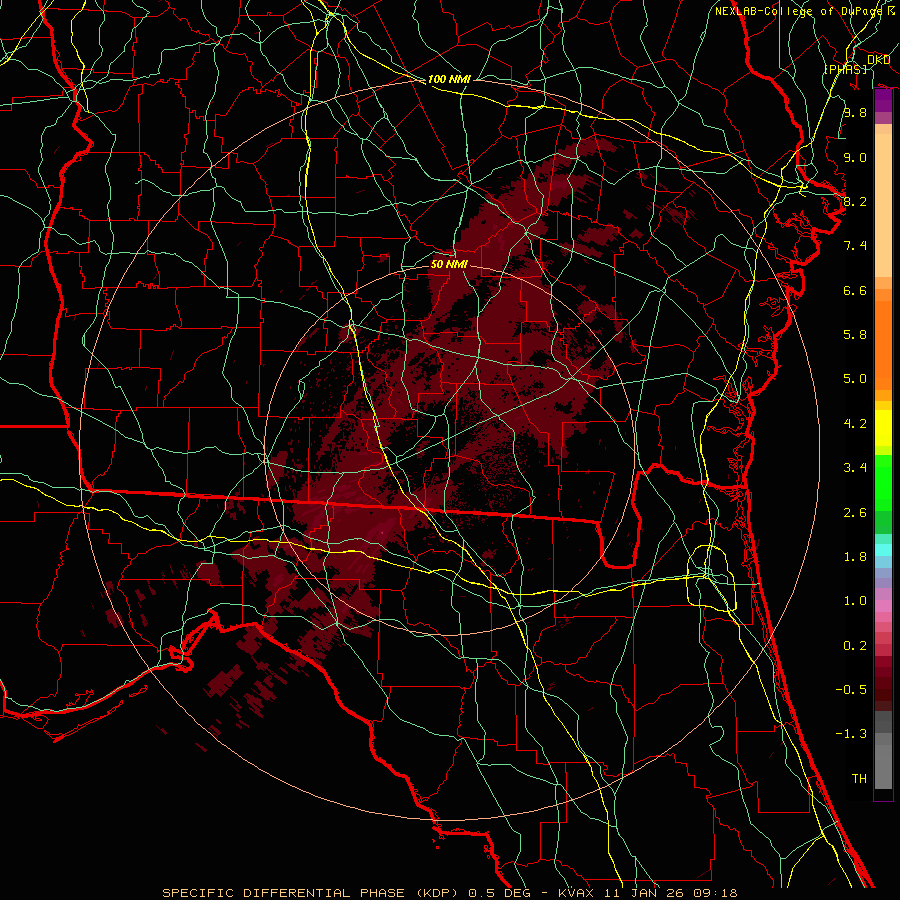Click the '9.8' scale value
Screen dimensions: 900x900
(855, 112)
